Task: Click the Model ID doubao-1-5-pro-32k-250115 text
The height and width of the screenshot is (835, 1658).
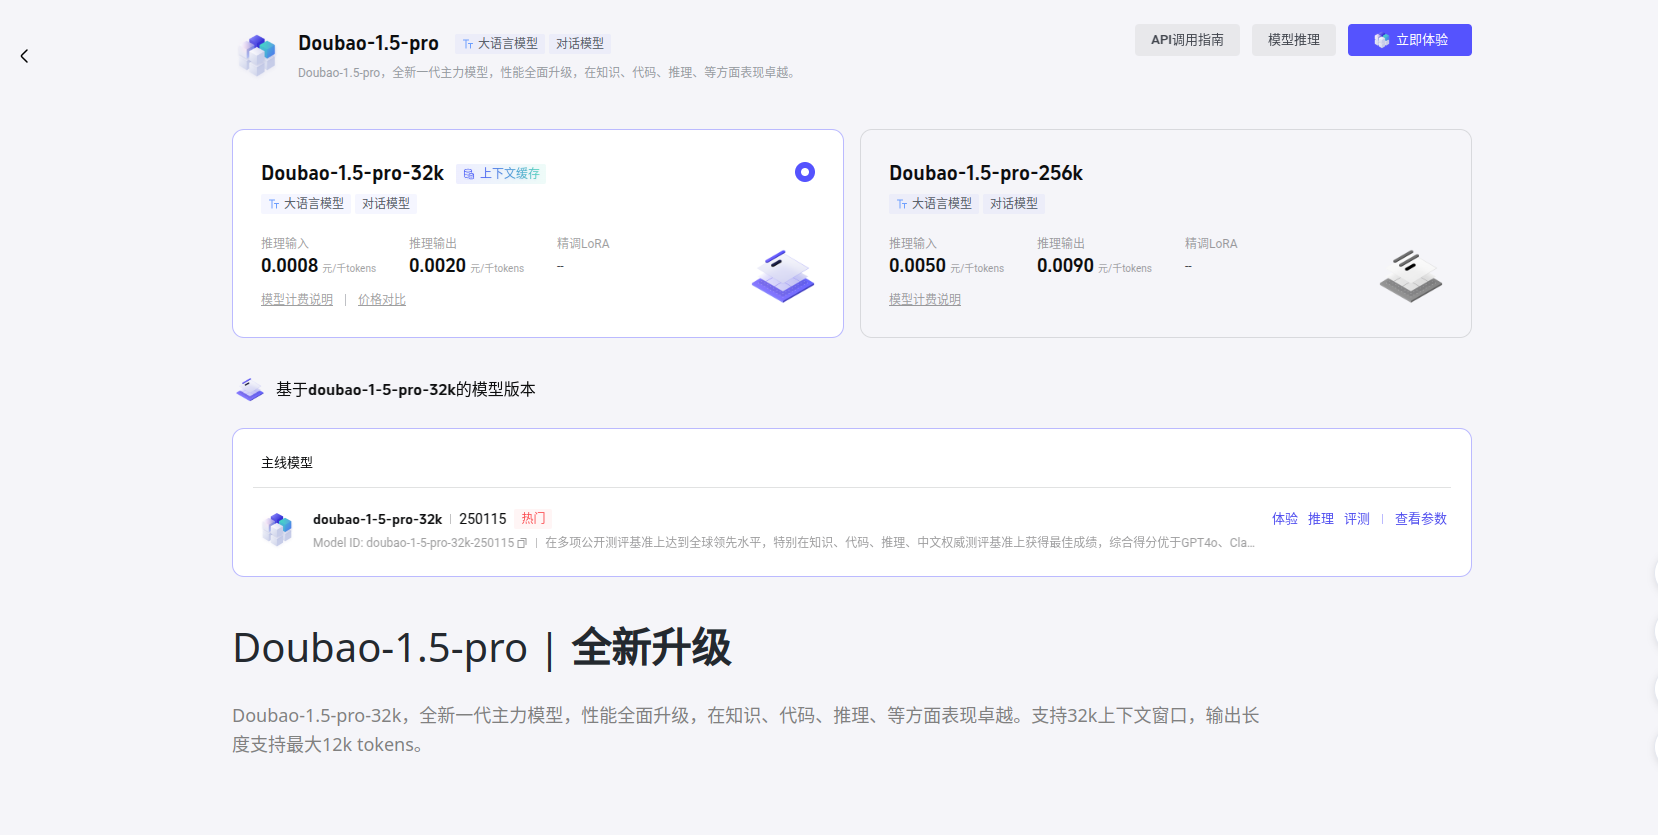Action: point(414,543)
